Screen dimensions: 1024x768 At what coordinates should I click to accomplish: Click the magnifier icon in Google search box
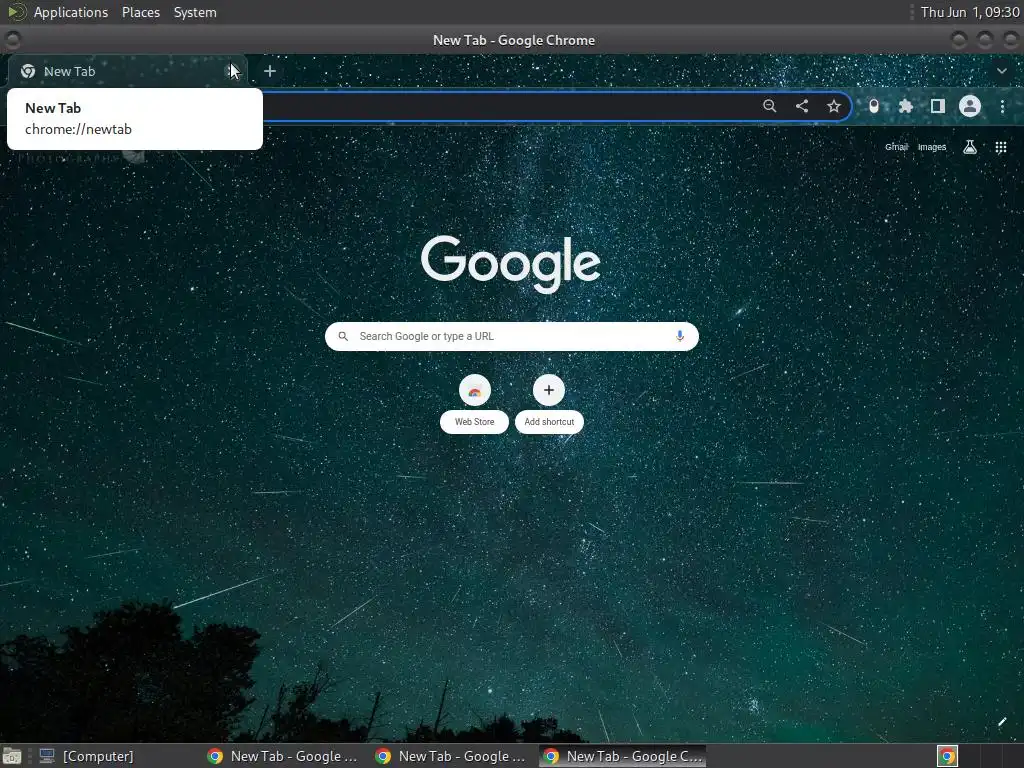pos(343,336)
